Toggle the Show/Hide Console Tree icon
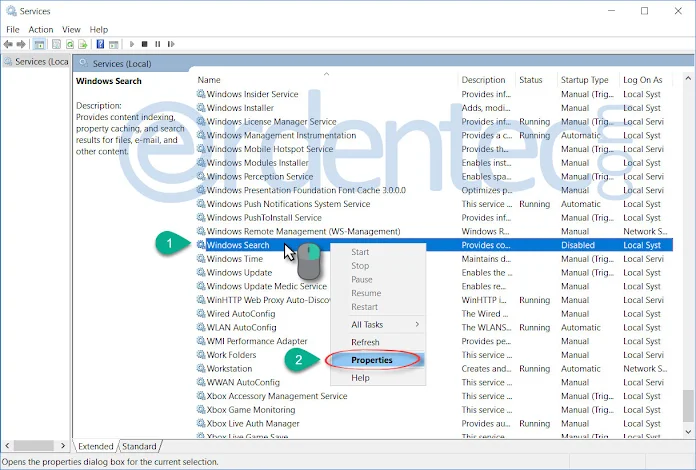Viewport: 696px width, 470px height. coord(40,44)
